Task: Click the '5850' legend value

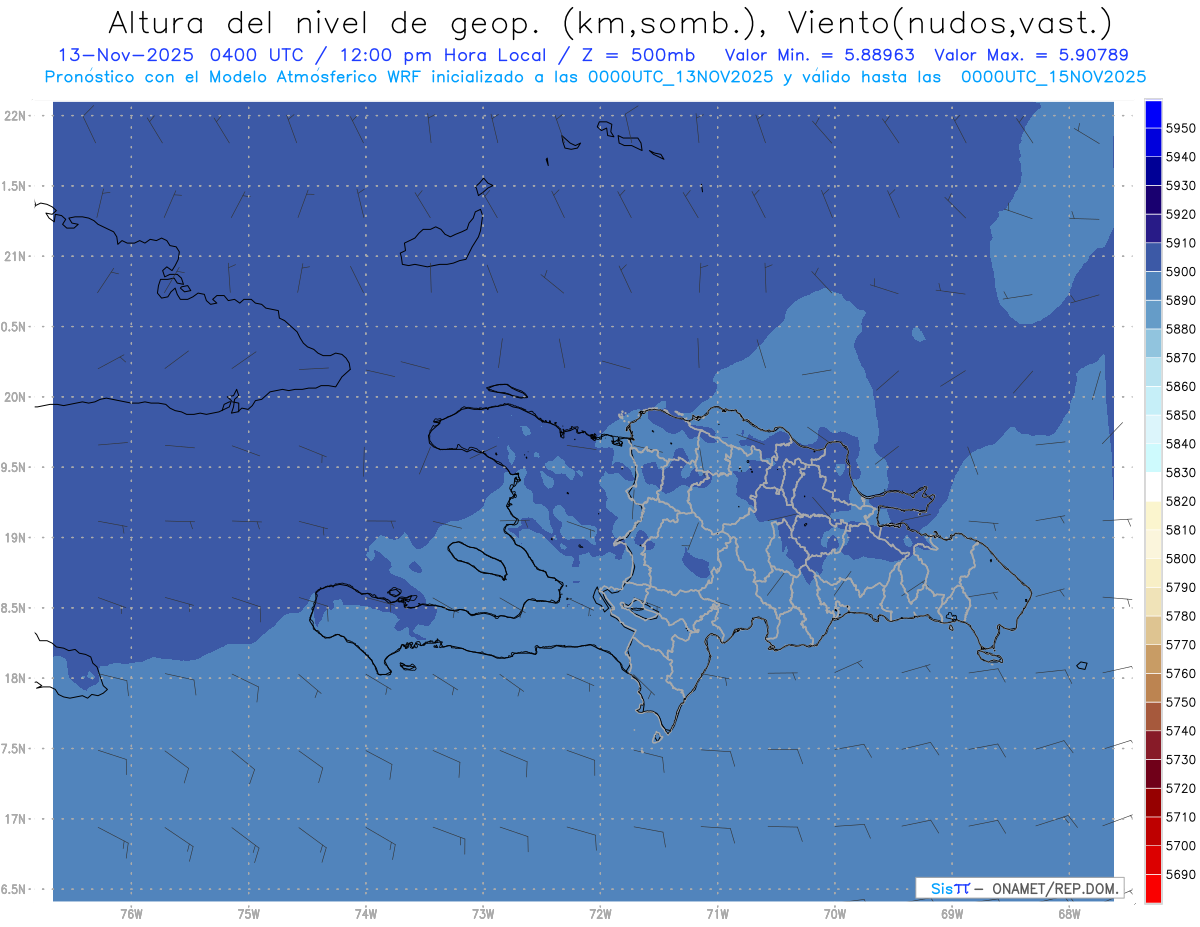Action: click(1180, 415)
